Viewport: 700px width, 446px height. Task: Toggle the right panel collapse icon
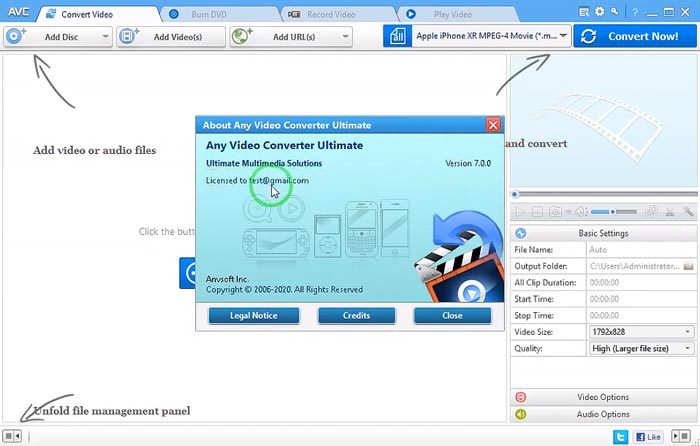tap(680, 435)
